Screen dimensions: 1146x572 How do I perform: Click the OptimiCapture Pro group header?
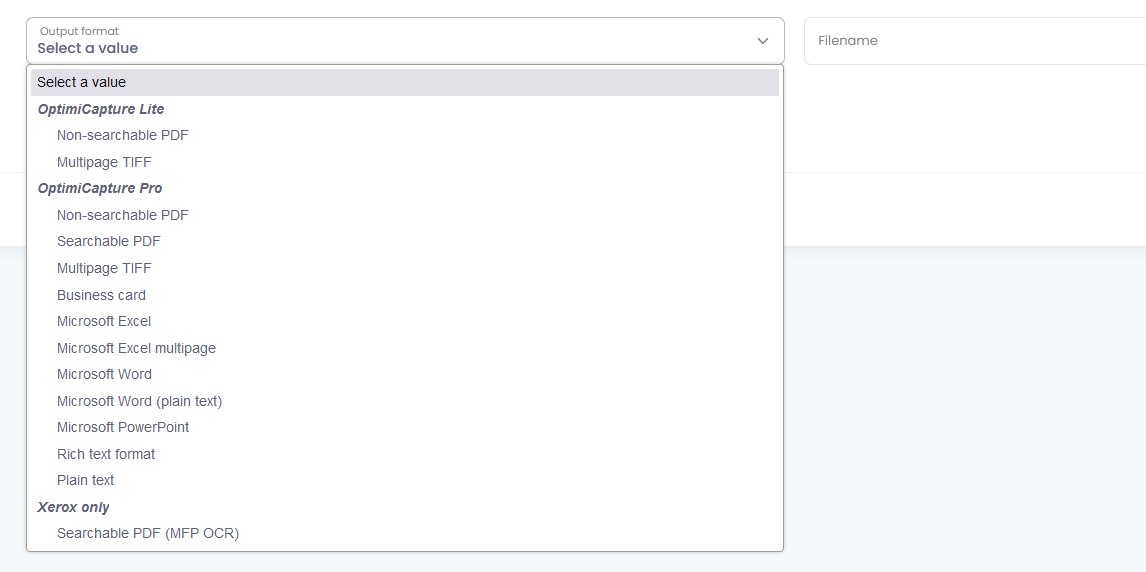pos(100,188)
